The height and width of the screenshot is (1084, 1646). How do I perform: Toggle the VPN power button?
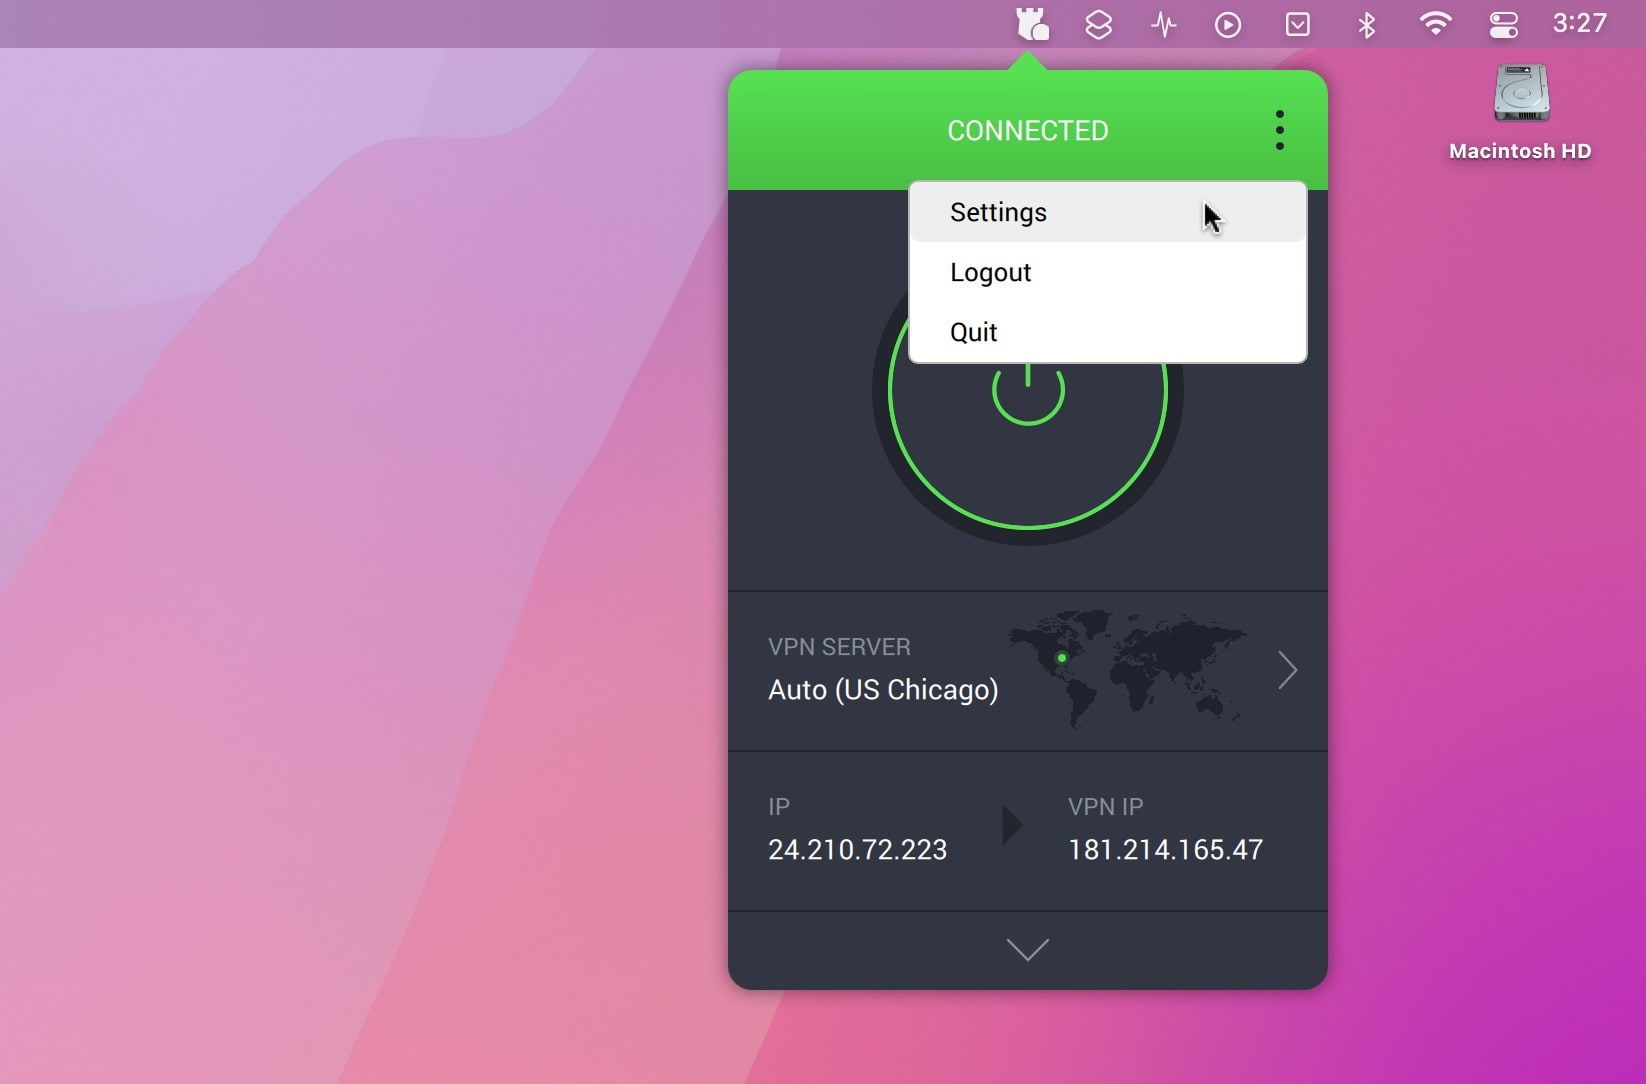[1027, 390]
